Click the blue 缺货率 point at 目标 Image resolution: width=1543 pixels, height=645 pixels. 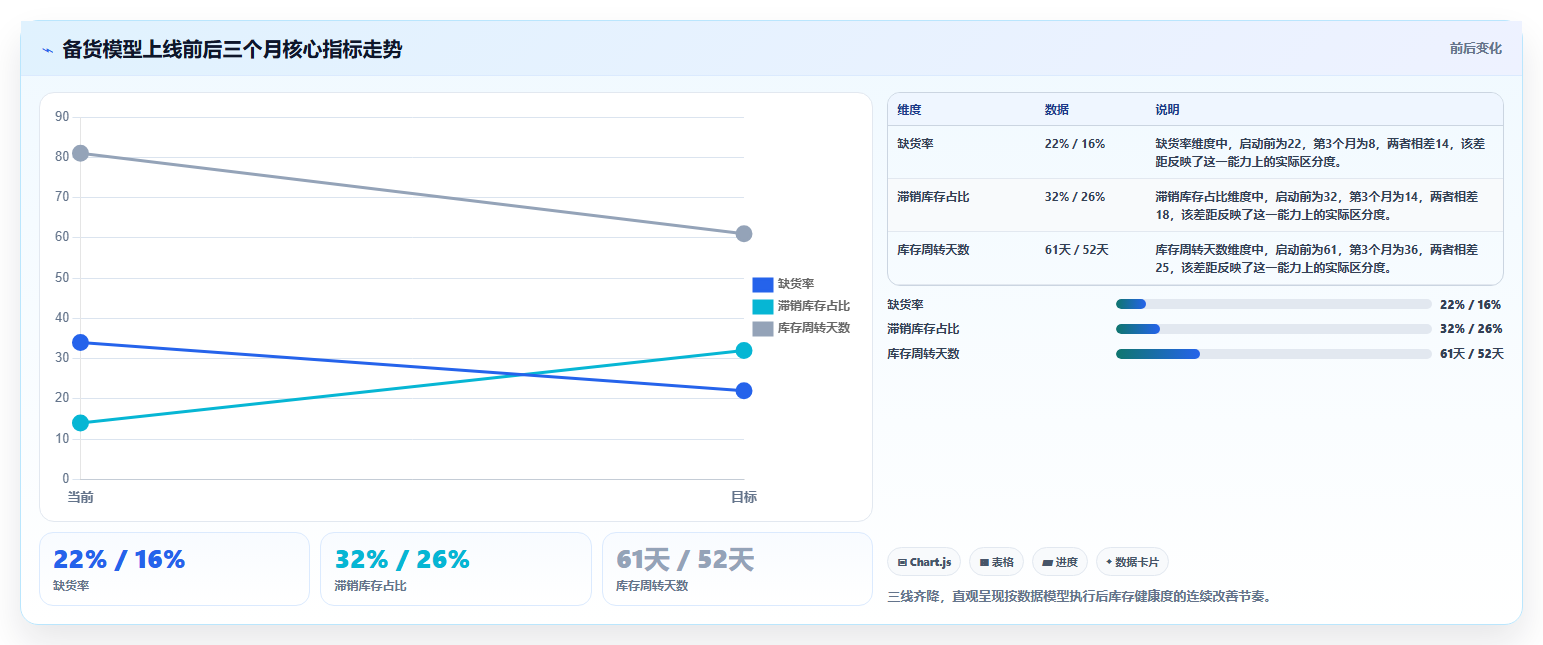[744, 391]
